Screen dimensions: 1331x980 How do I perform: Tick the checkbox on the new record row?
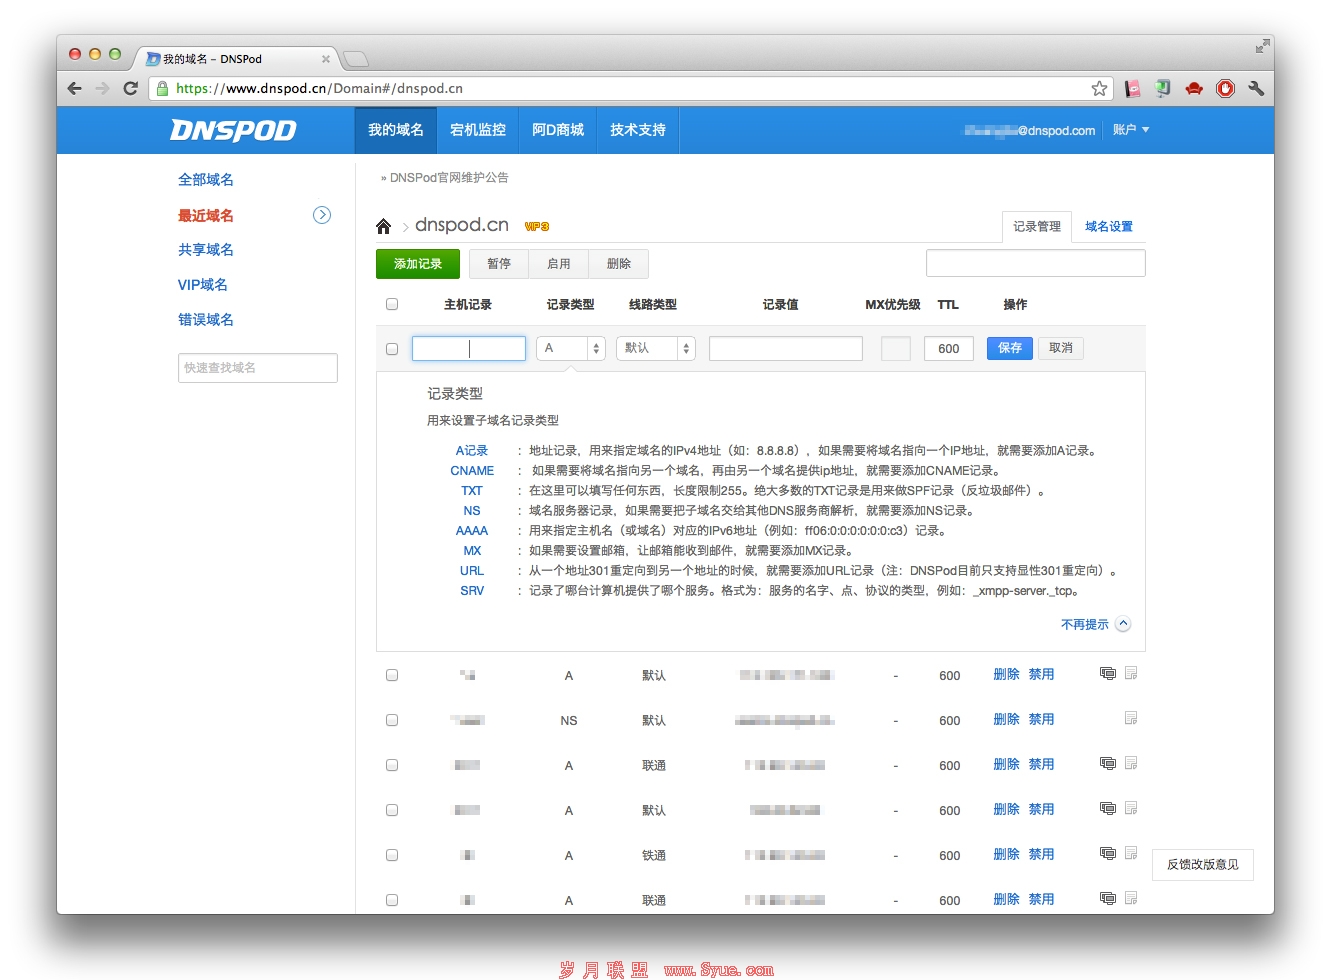(392, 349)
